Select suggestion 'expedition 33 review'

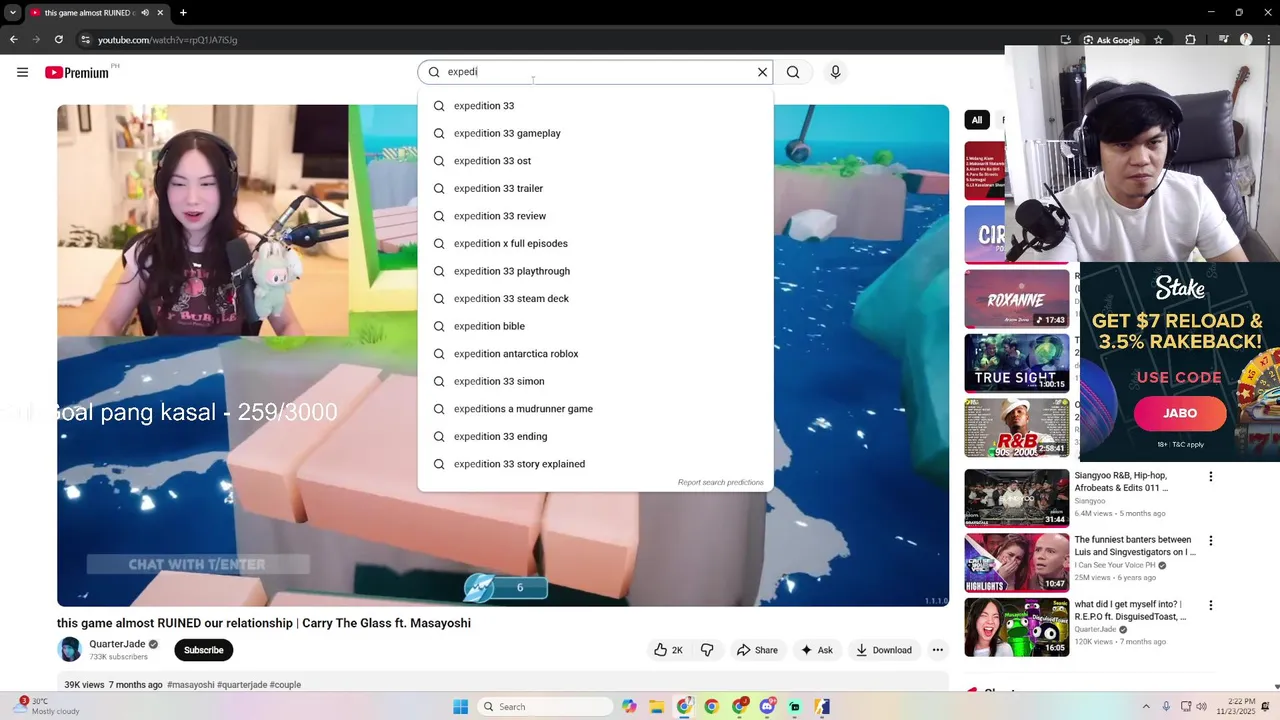point(595,216)
